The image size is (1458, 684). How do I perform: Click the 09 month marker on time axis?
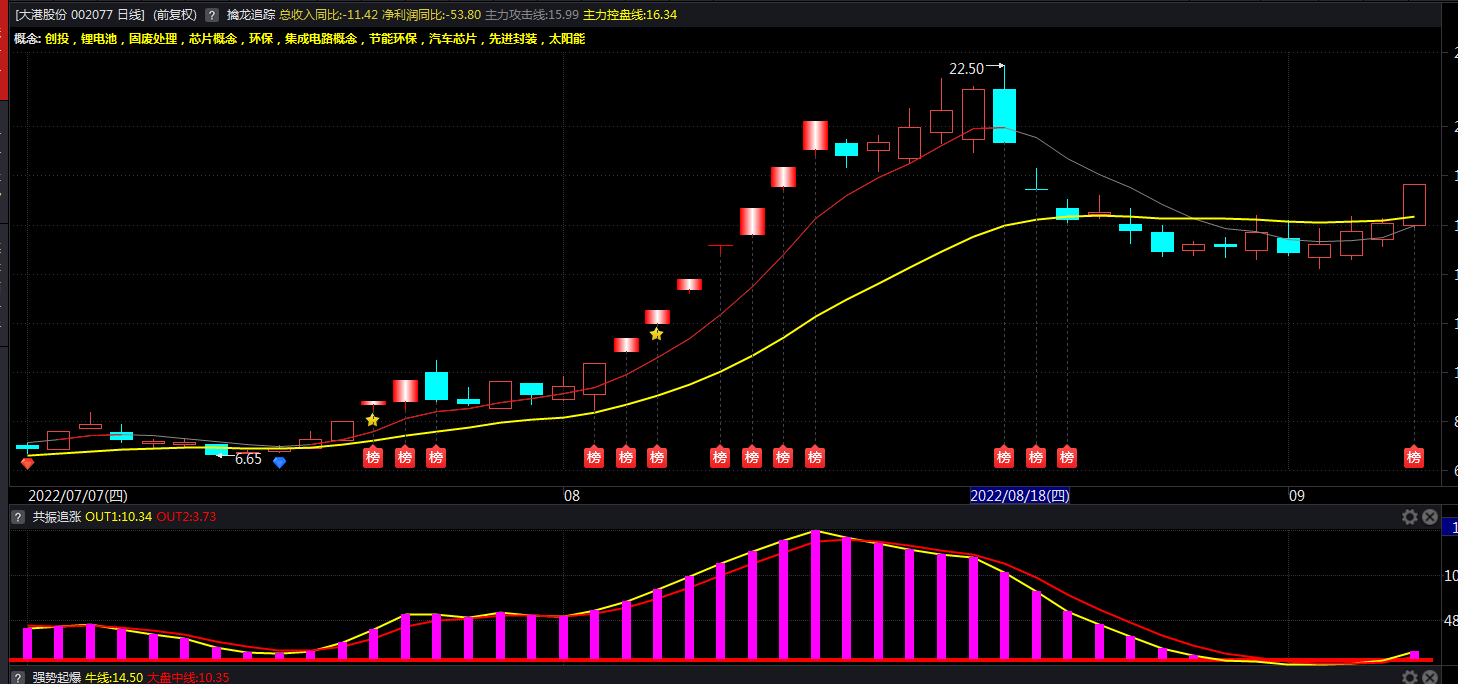pyautogui.click(x=1297, y=495)
